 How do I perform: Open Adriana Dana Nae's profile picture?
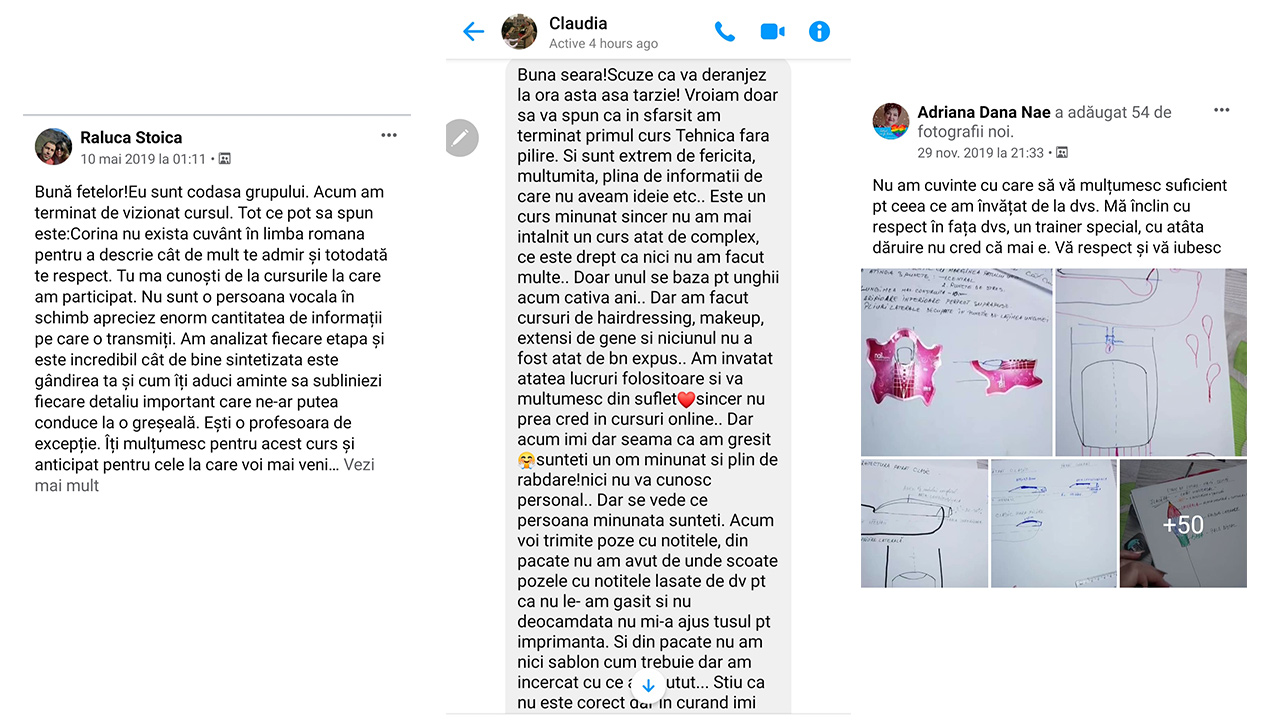(891, 121)
